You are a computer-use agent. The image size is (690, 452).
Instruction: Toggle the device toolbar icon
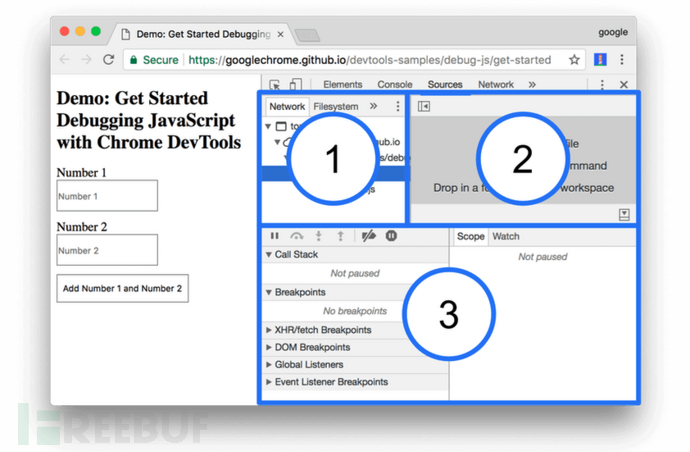tap(296, 85)
